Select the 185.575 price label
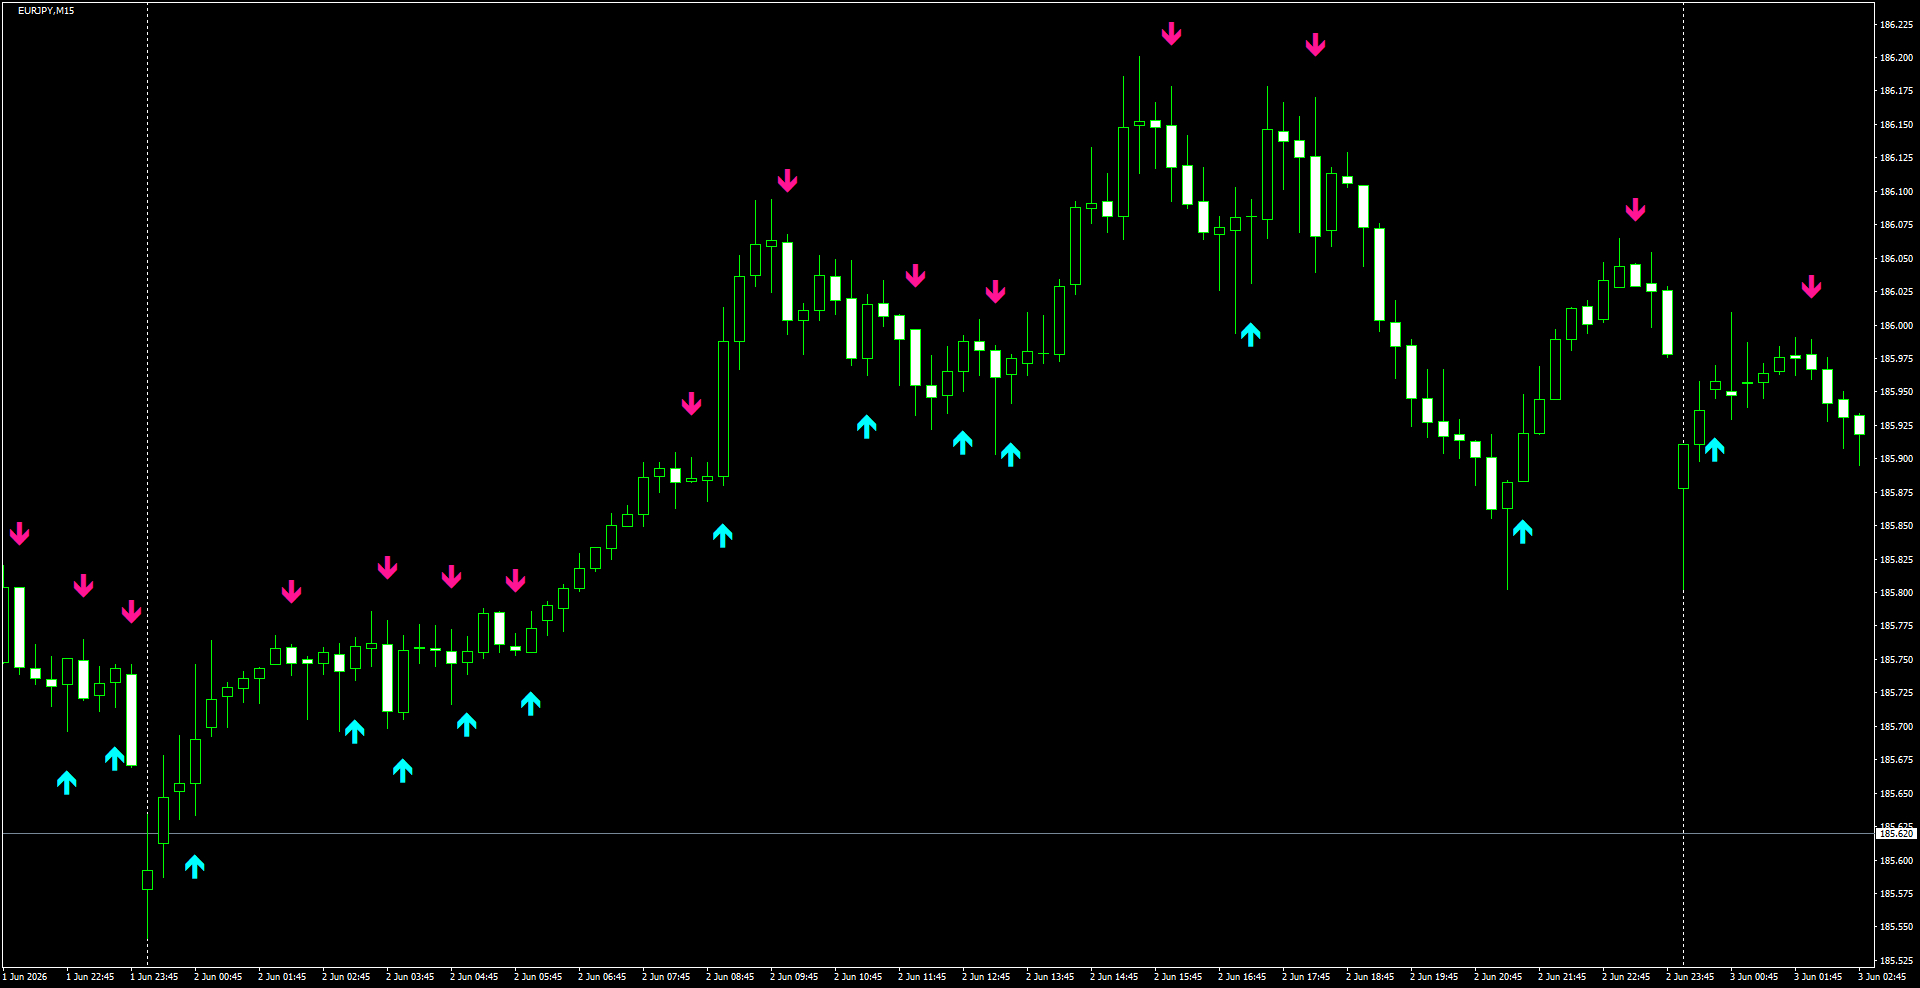1920x988 pixels. [1896, 894]
